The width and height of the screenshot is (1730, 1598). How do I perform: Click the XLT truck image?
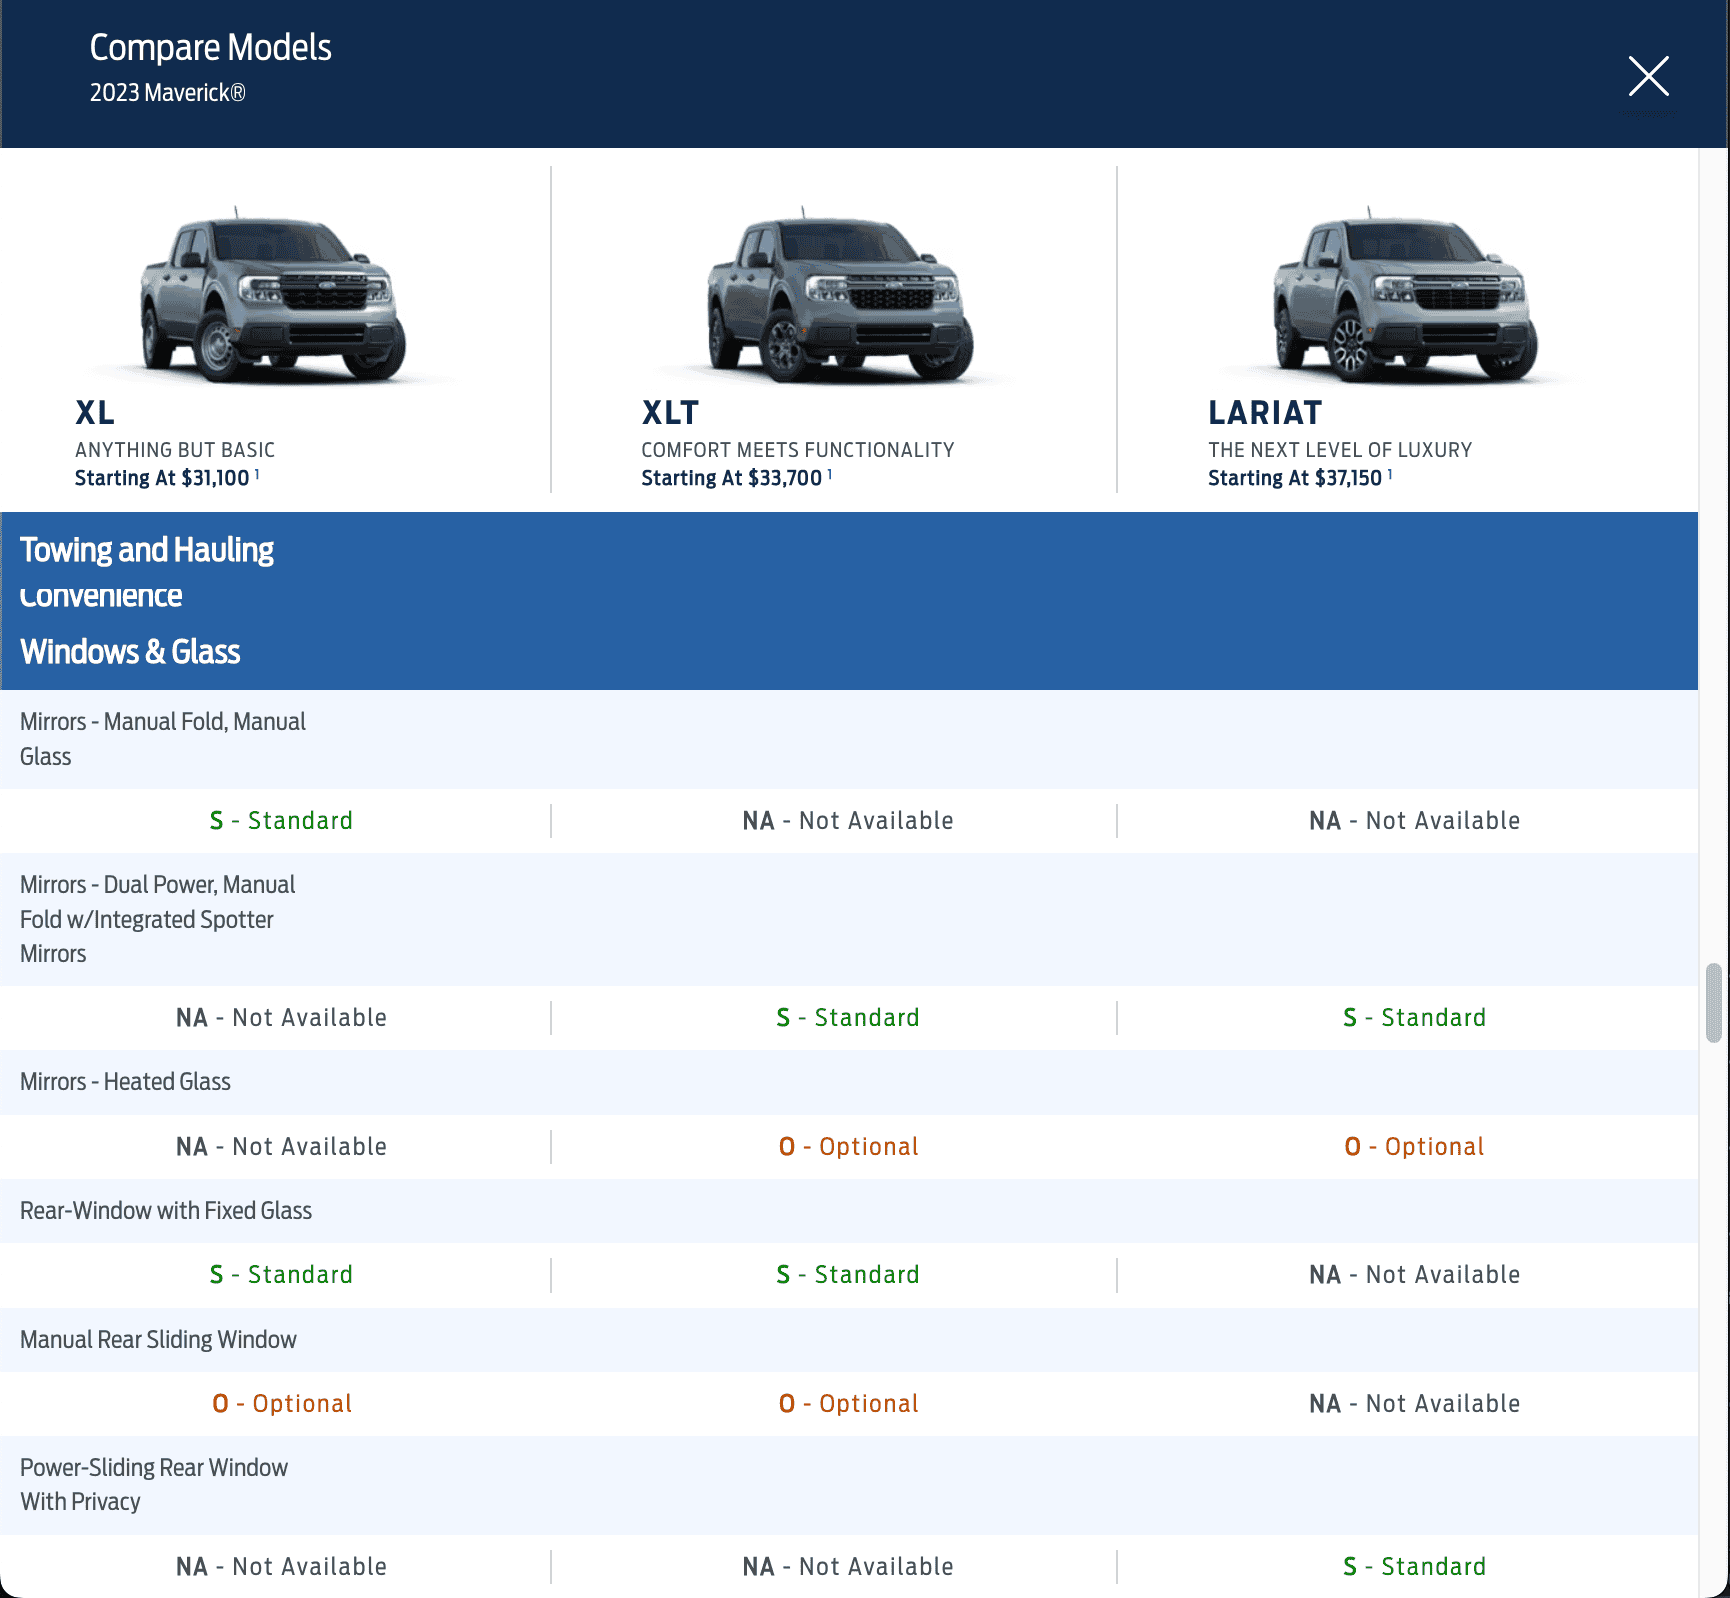pyautogui.click(x=840, y=294)
